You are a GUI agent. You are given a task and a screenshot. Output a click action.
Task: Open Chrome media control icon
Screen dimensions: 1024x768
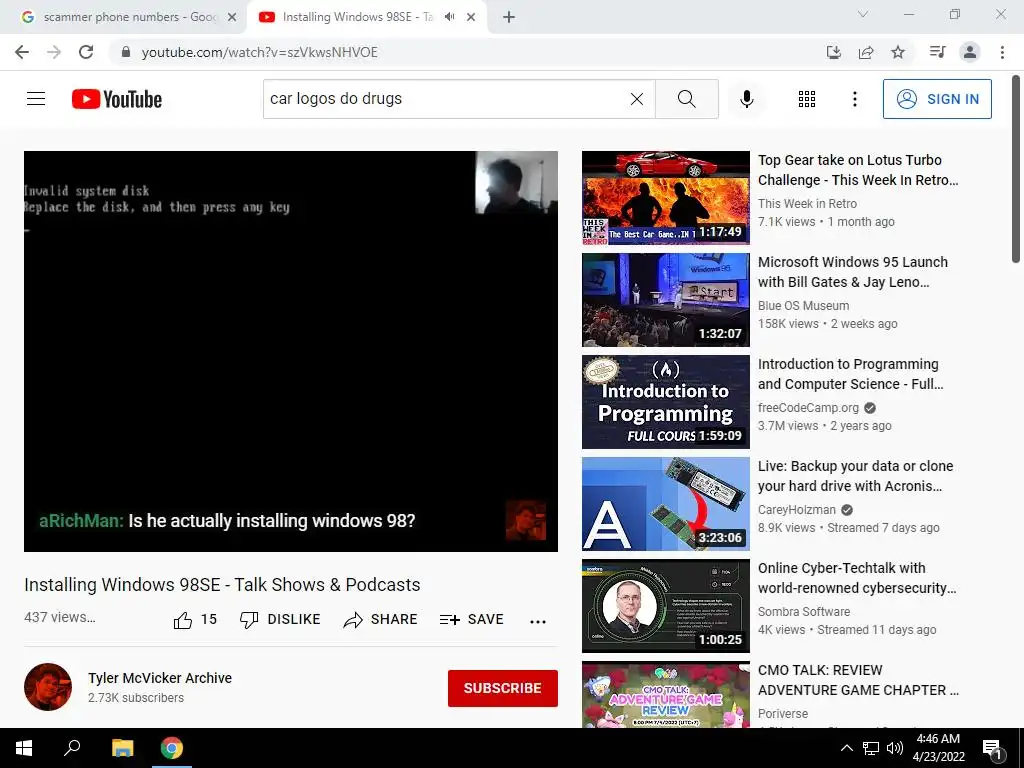938,52
